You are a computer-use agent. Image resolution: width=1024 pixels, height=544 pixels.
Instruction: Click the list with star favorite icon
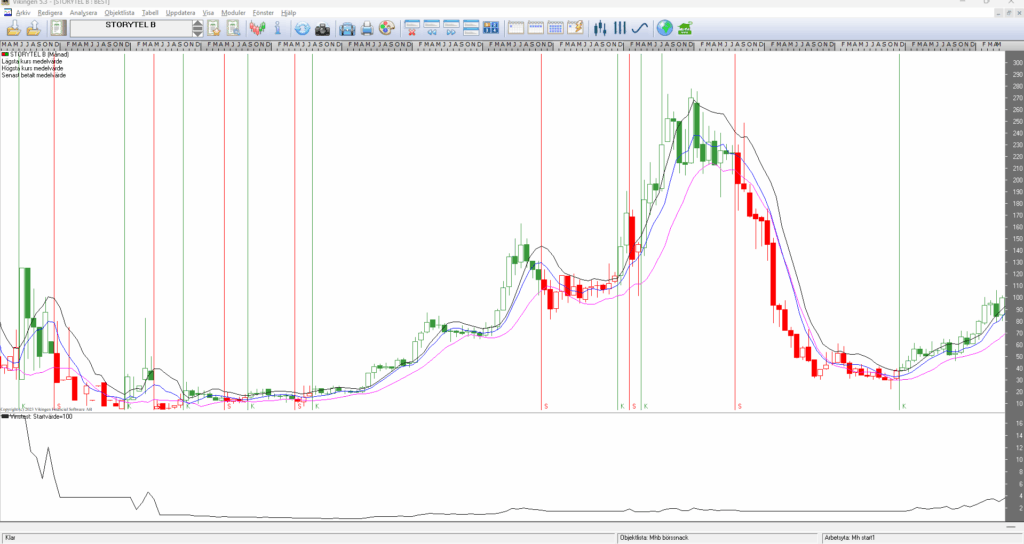pyautogui.click(x=214, y=28)
